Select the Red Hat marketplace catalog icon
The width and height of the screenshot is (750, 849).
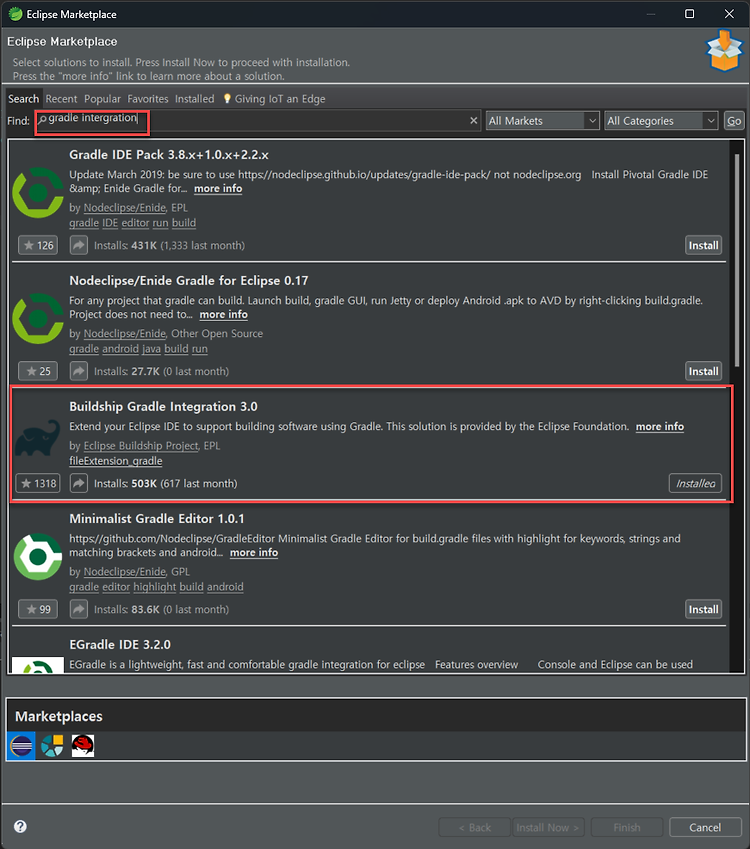(83, 746)
